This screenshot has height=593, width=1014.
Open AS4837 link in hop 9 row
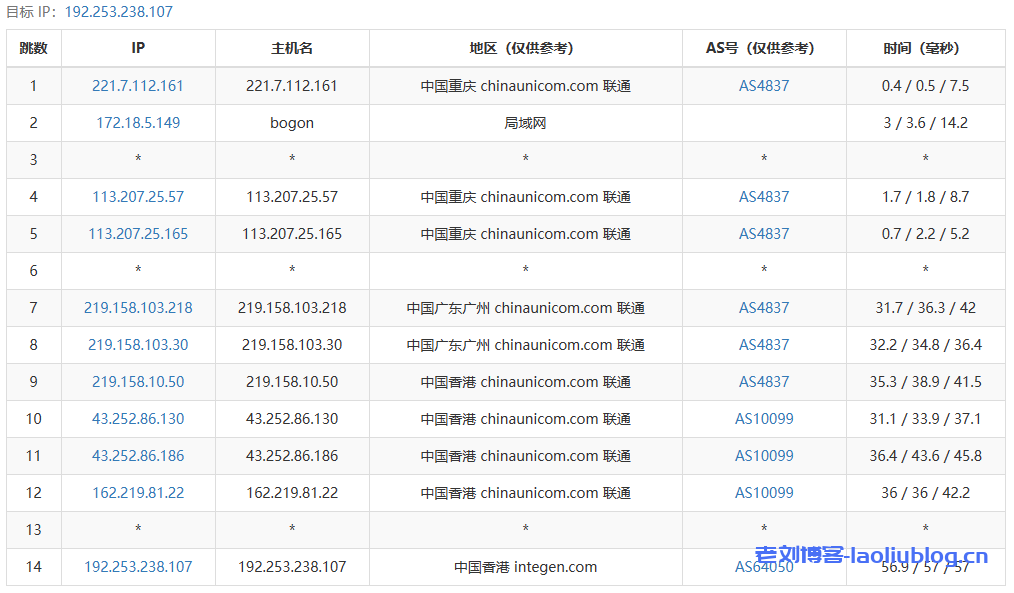coord(764,382)
